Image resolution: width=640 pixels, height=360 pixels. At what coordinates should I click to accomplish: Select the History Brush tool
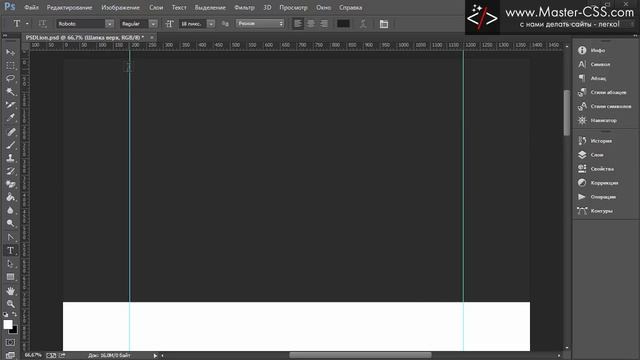click(x=11, y=171)
